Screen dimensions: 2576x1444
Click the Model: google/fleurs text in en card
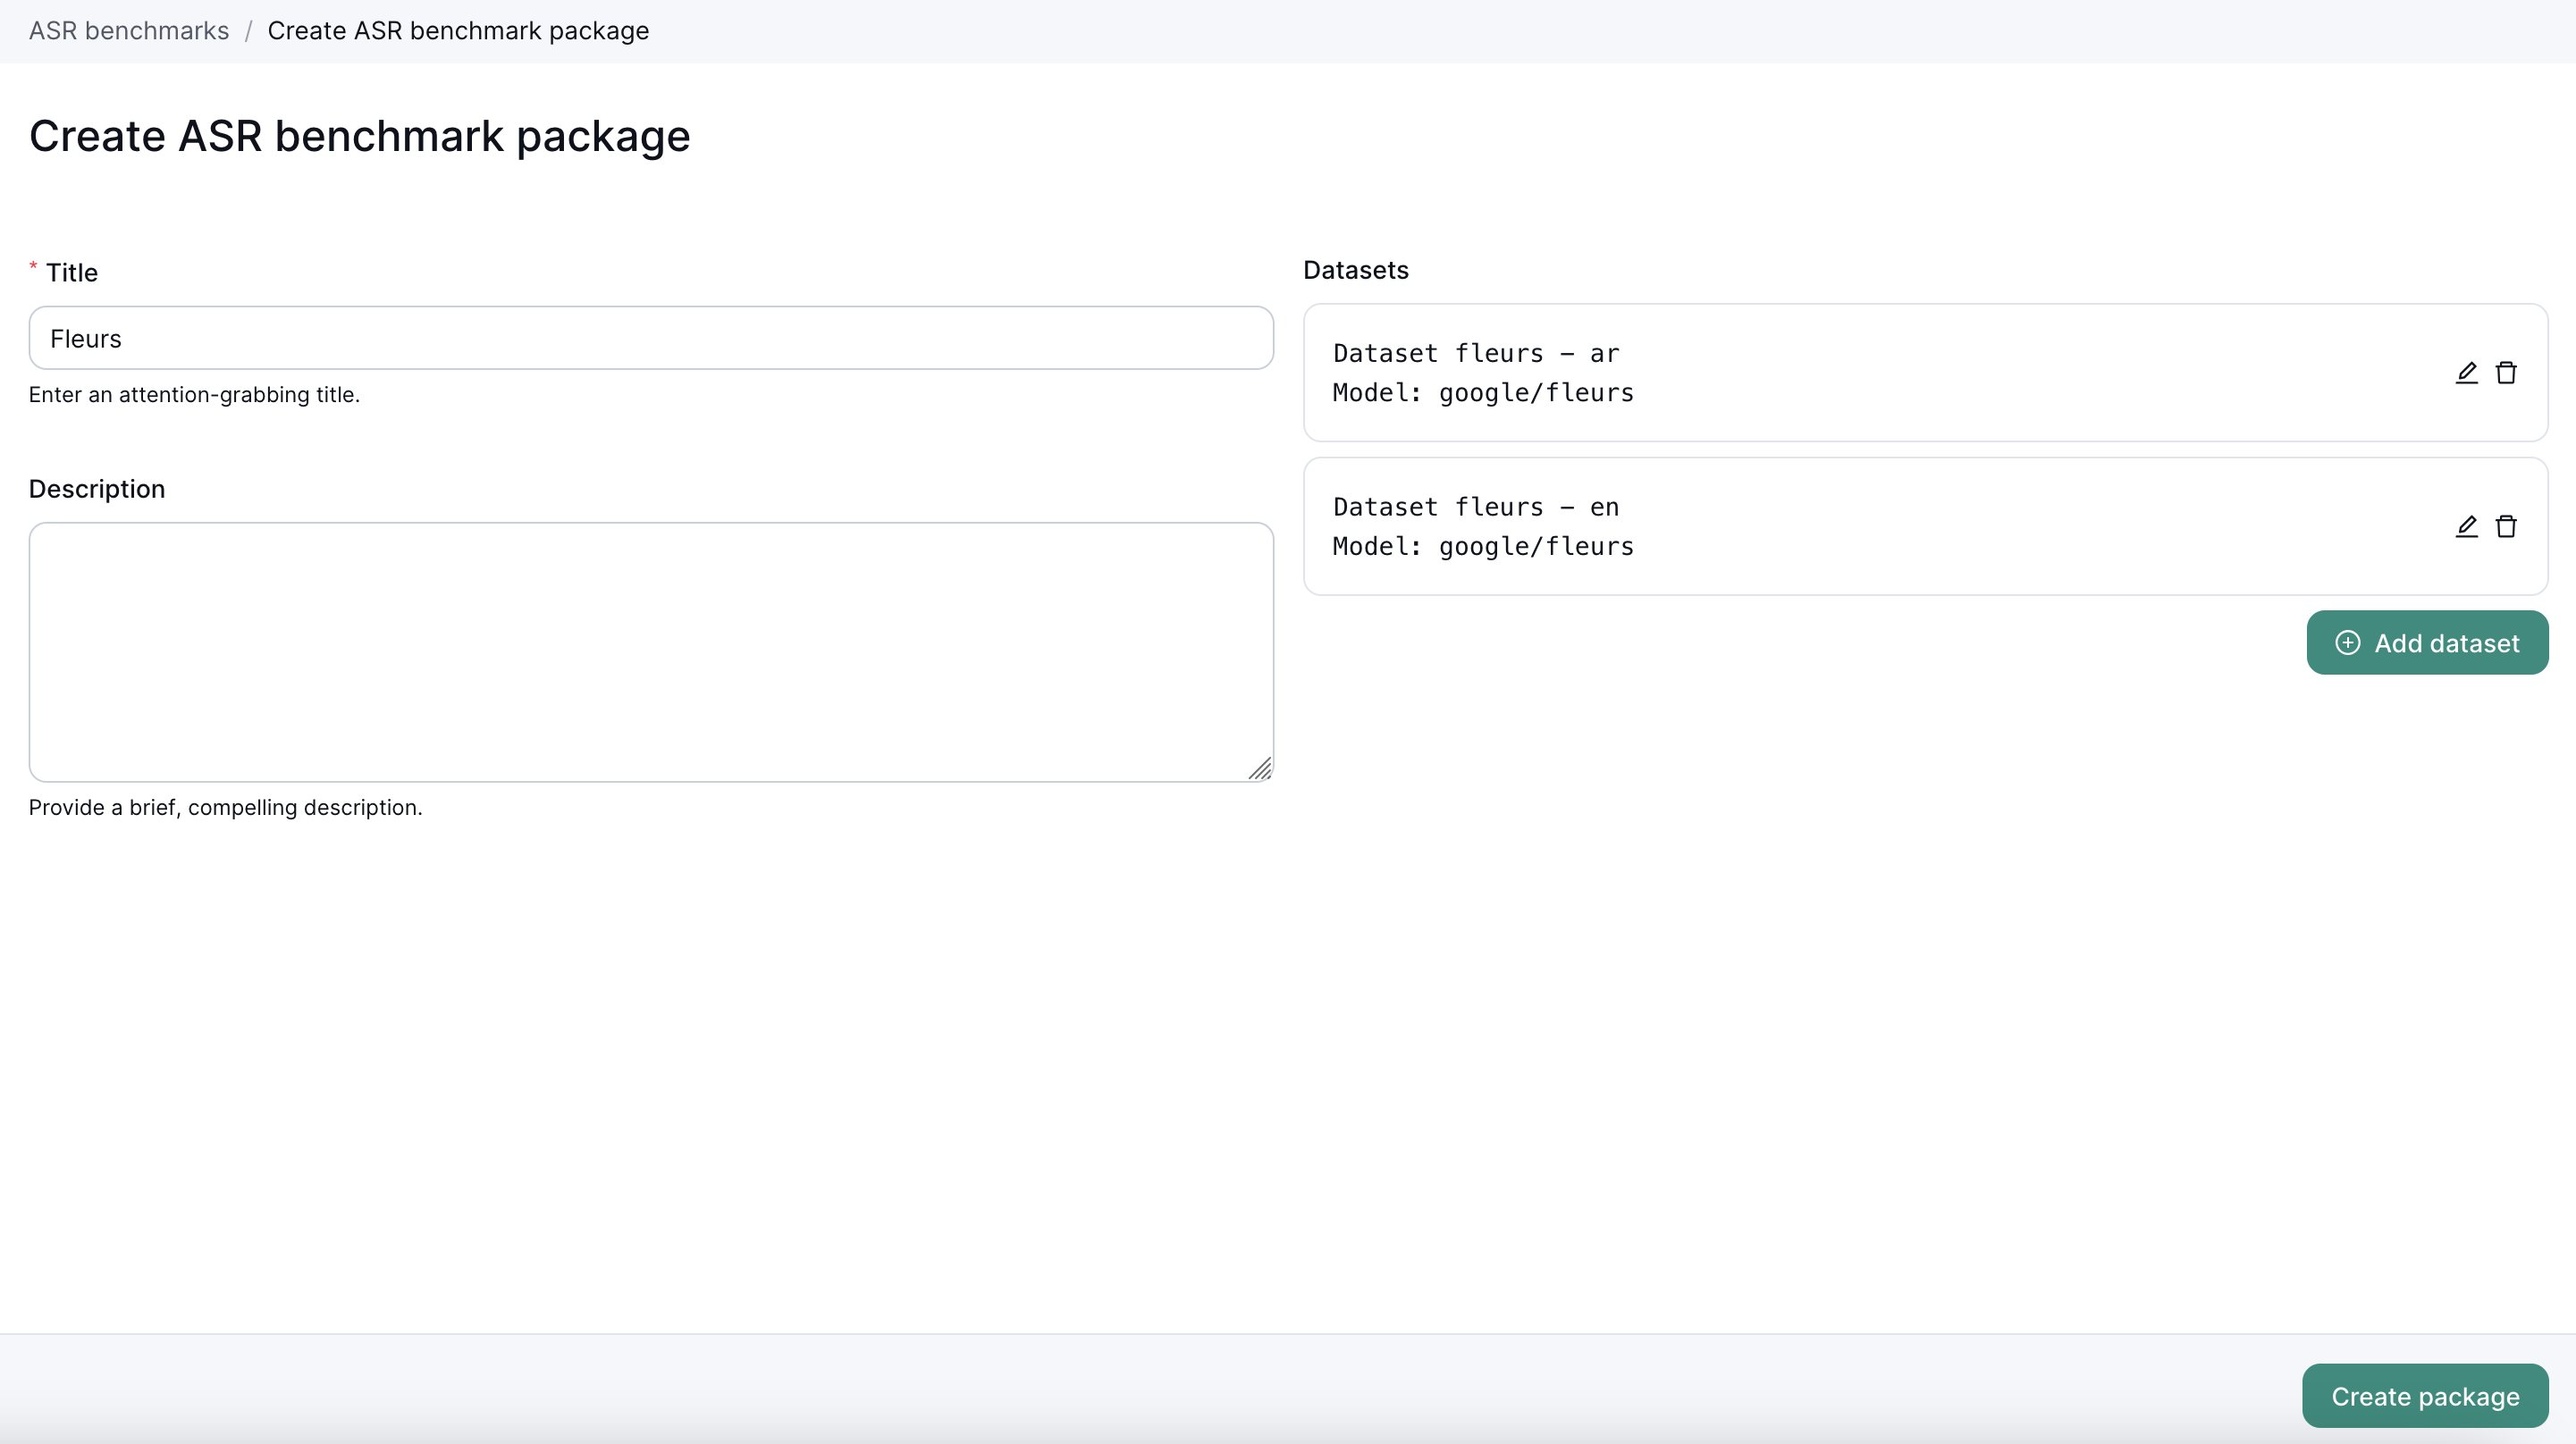1483,547
